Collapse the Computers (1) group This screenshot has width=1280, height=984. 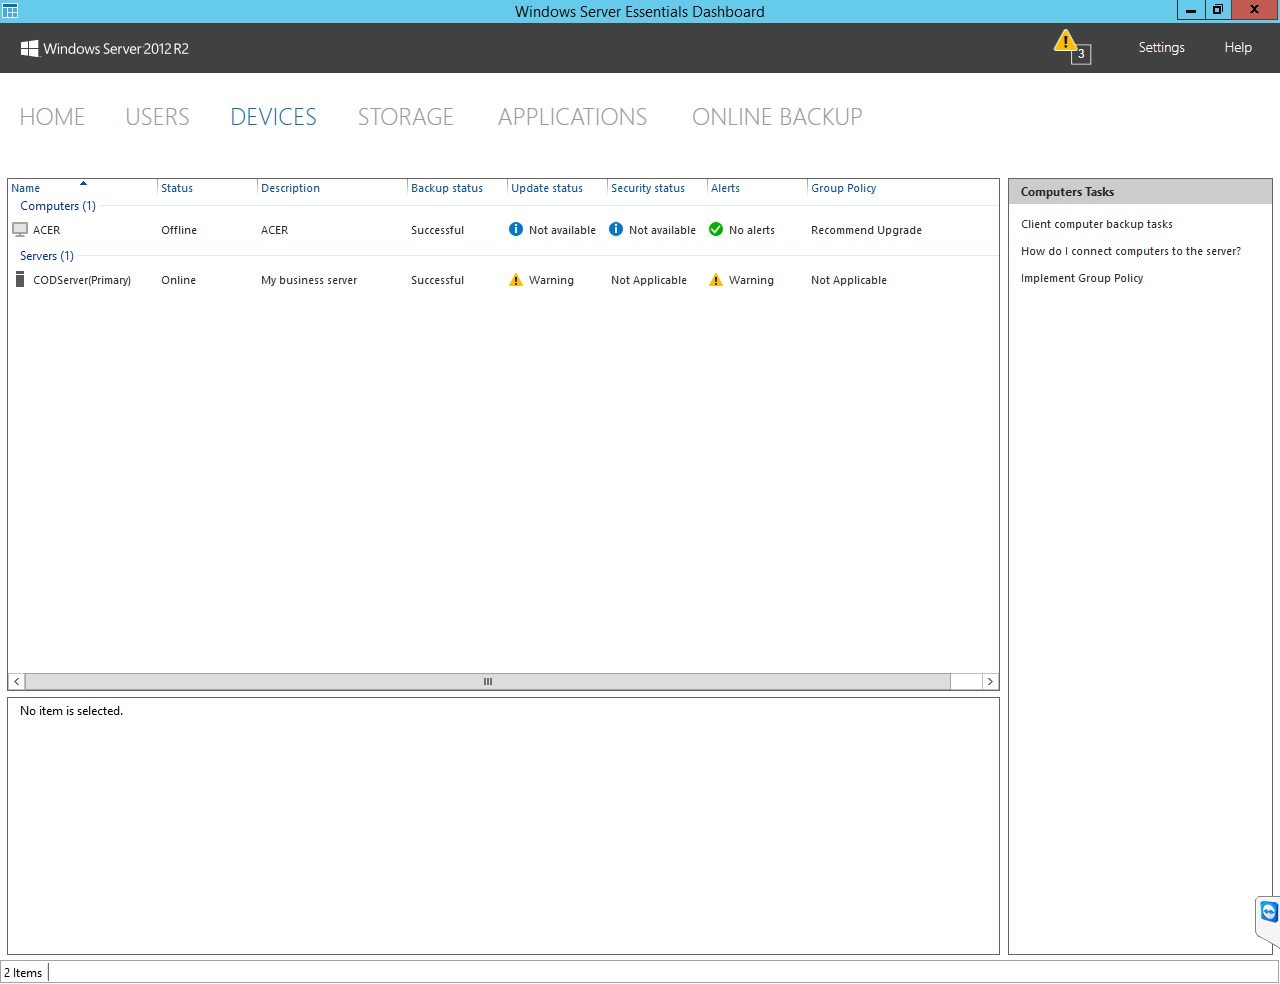pos(58,206)
